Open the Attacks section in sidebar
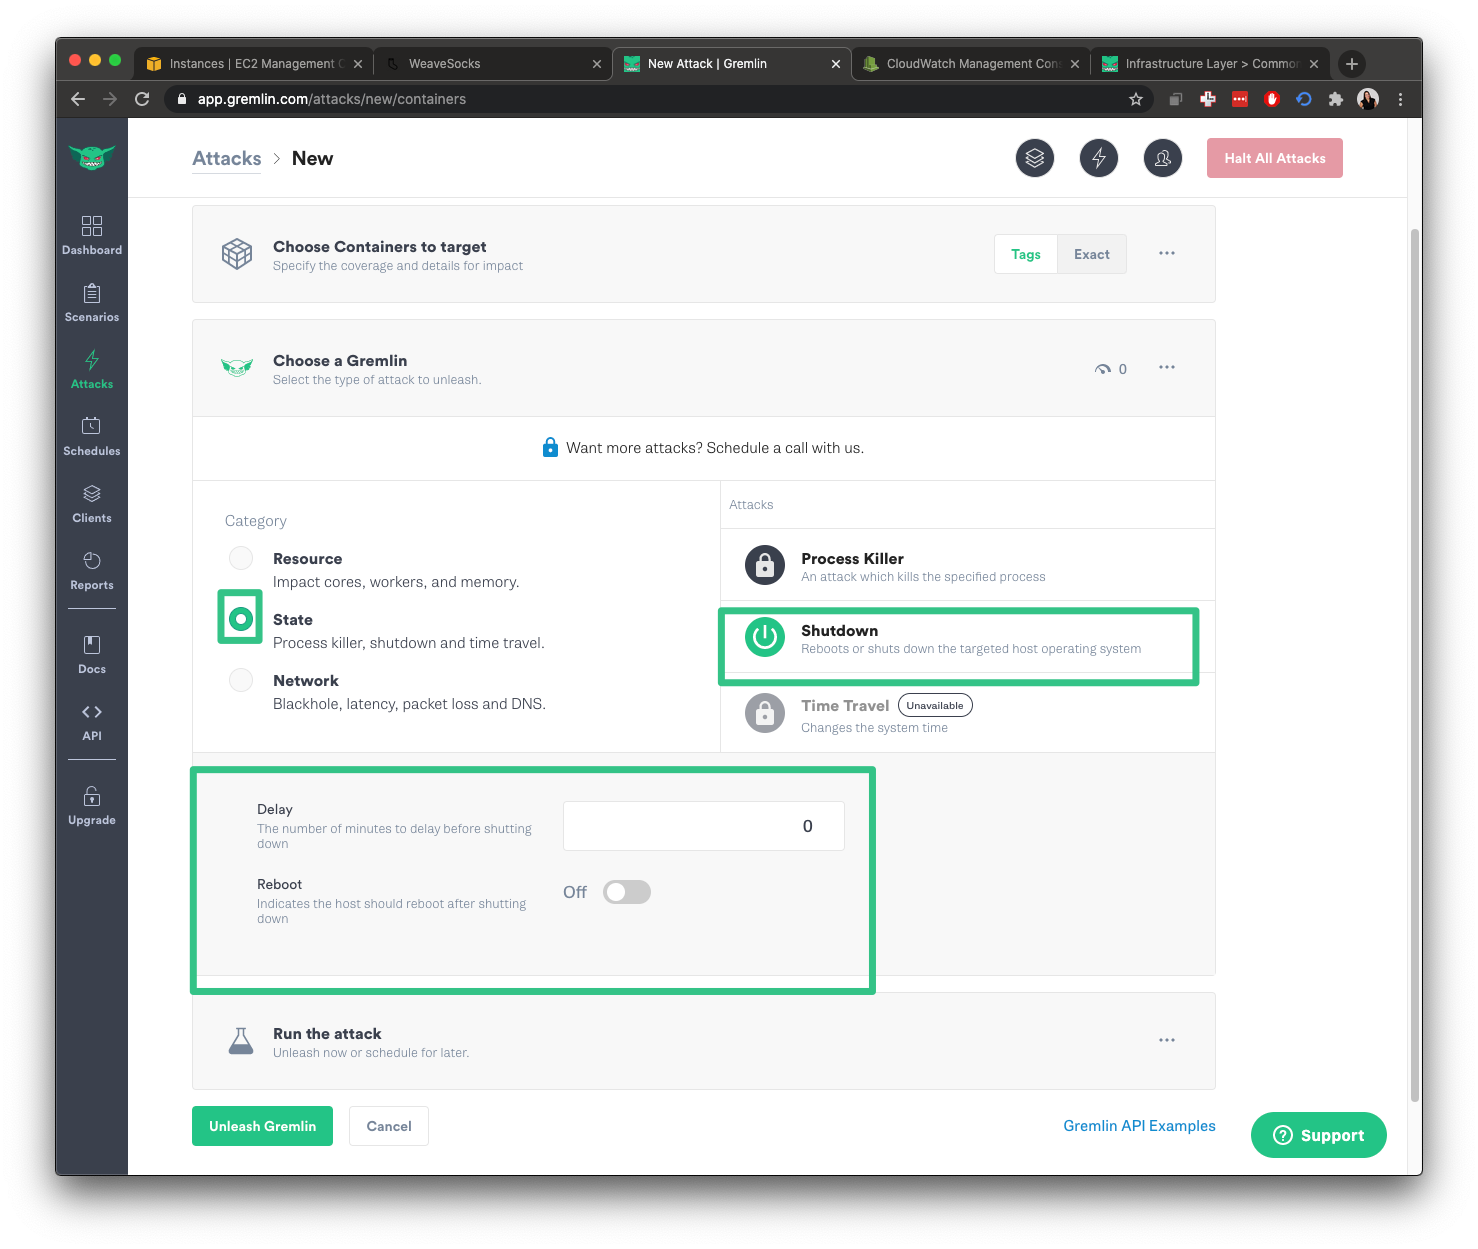1478x1249 pixels. point(92,369)
